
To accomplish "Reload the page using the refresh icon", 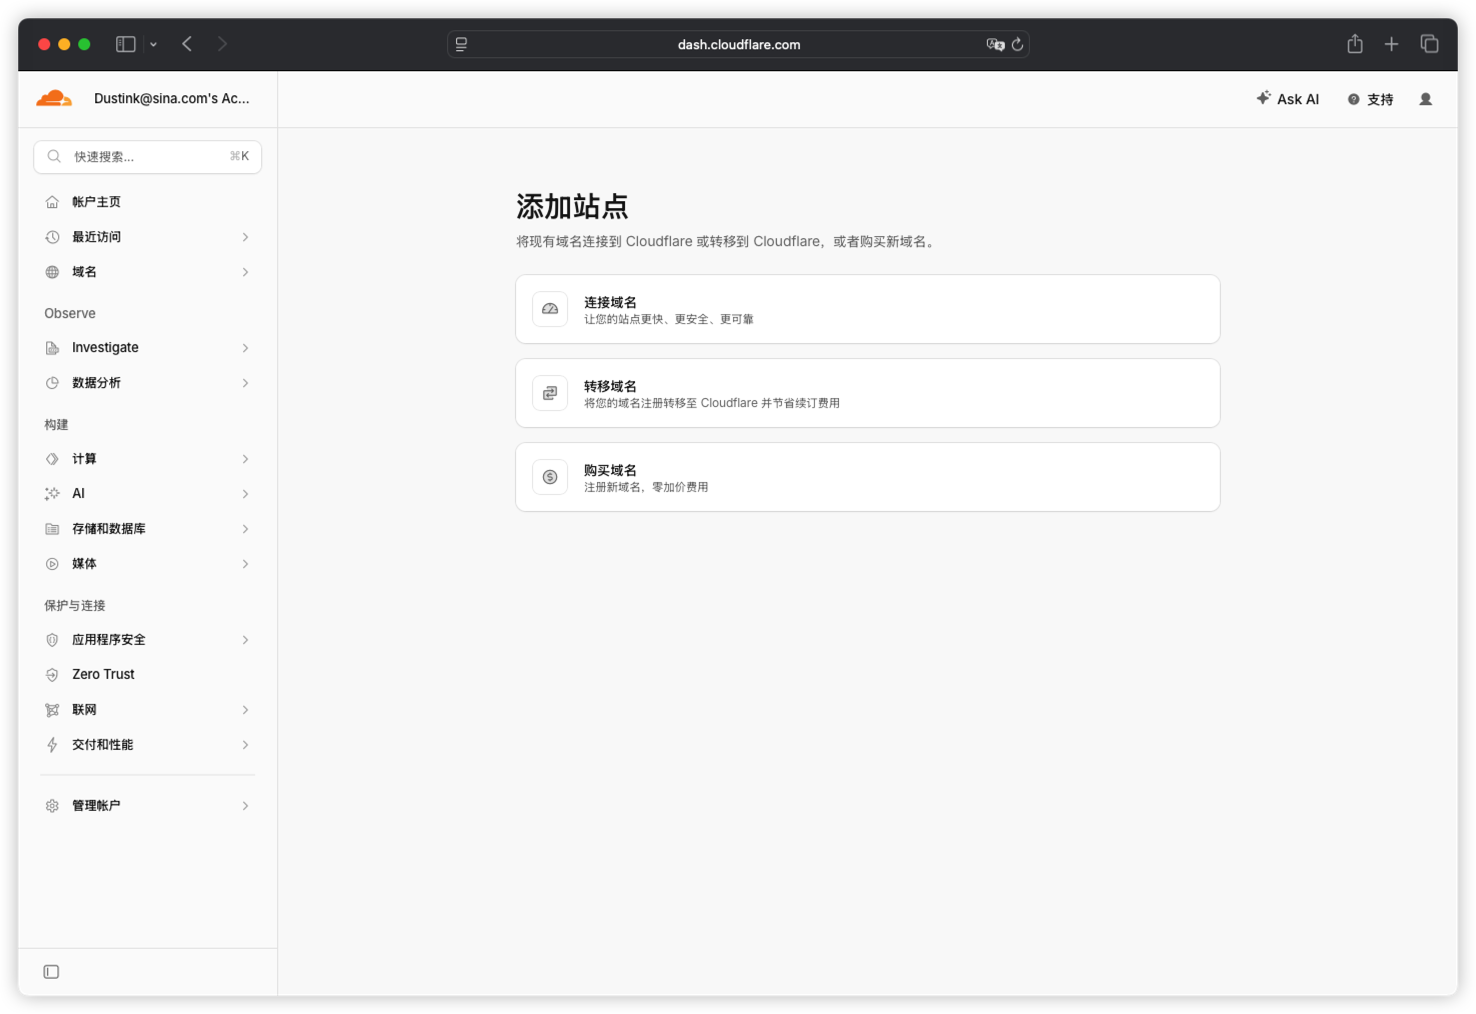I will click(x=1017, y=44).
